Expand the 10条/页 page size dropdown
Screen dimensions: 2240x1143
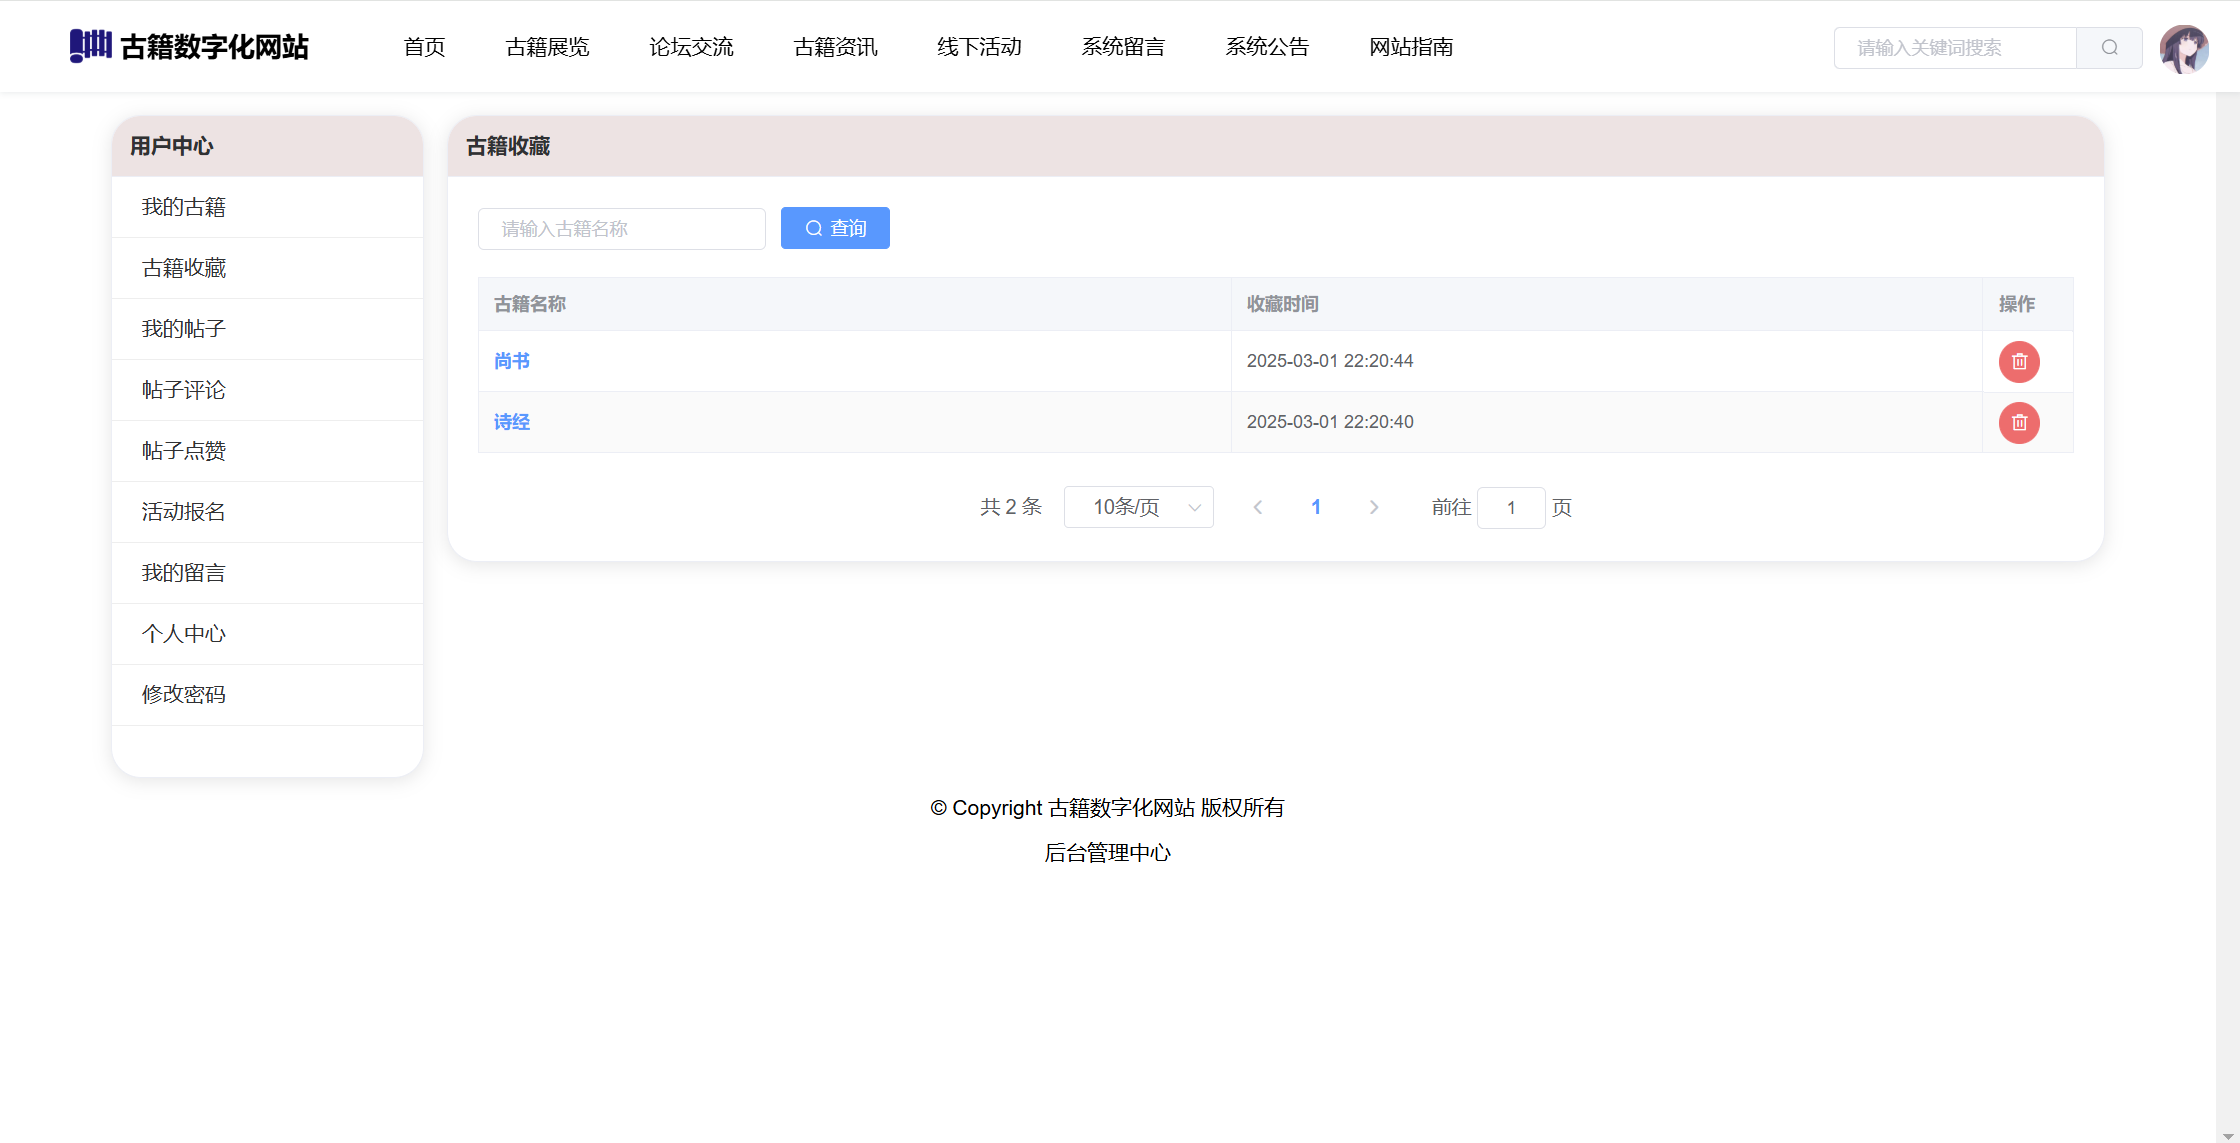[1139, 508]
